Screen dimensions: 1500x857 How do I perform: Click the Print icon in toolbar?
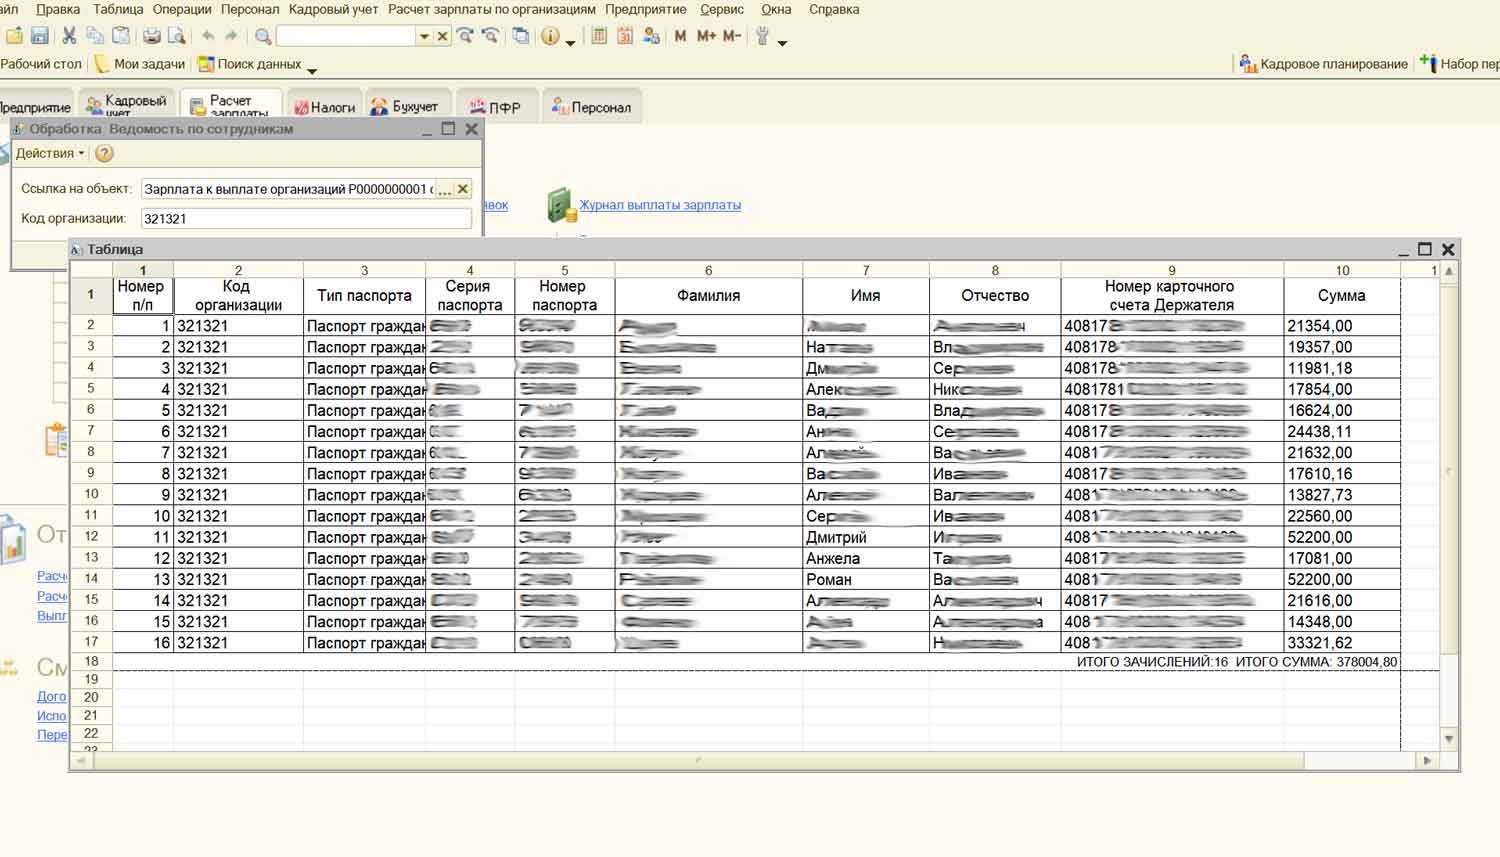(x=151, y=36)
